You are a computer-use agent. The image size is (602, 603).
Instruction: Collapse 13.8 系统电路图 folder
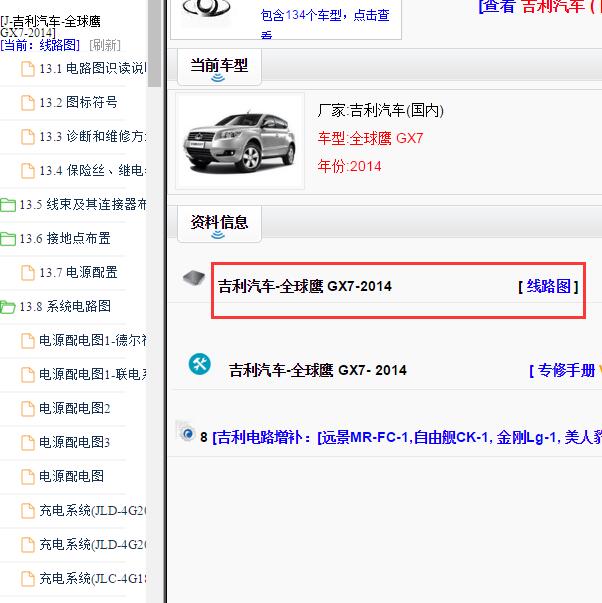point(65,306)
